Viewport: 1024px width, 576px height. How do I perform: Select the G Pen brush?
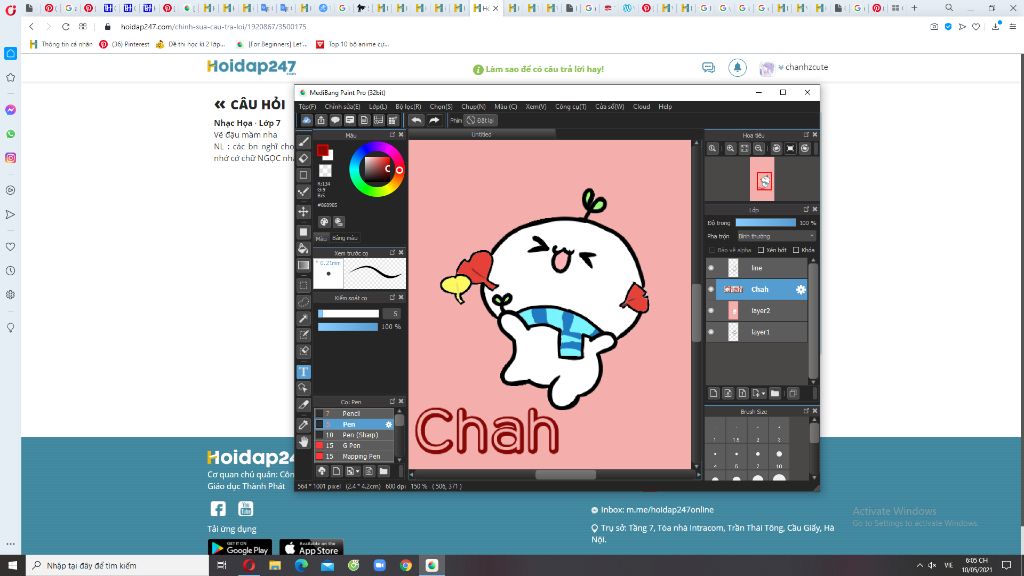point(354,445)
